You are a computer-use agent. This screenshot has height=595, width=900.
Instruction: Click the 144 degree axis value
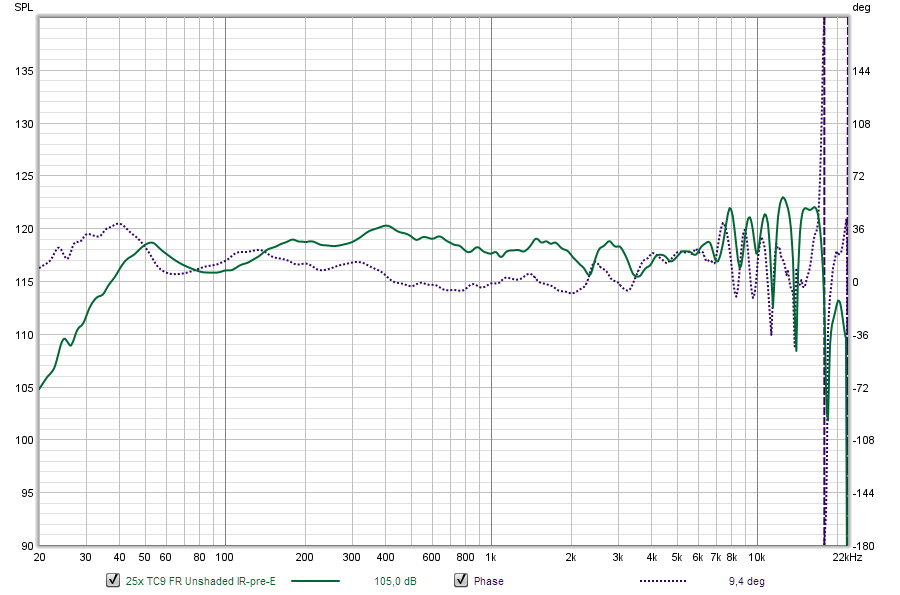[861, 71]
